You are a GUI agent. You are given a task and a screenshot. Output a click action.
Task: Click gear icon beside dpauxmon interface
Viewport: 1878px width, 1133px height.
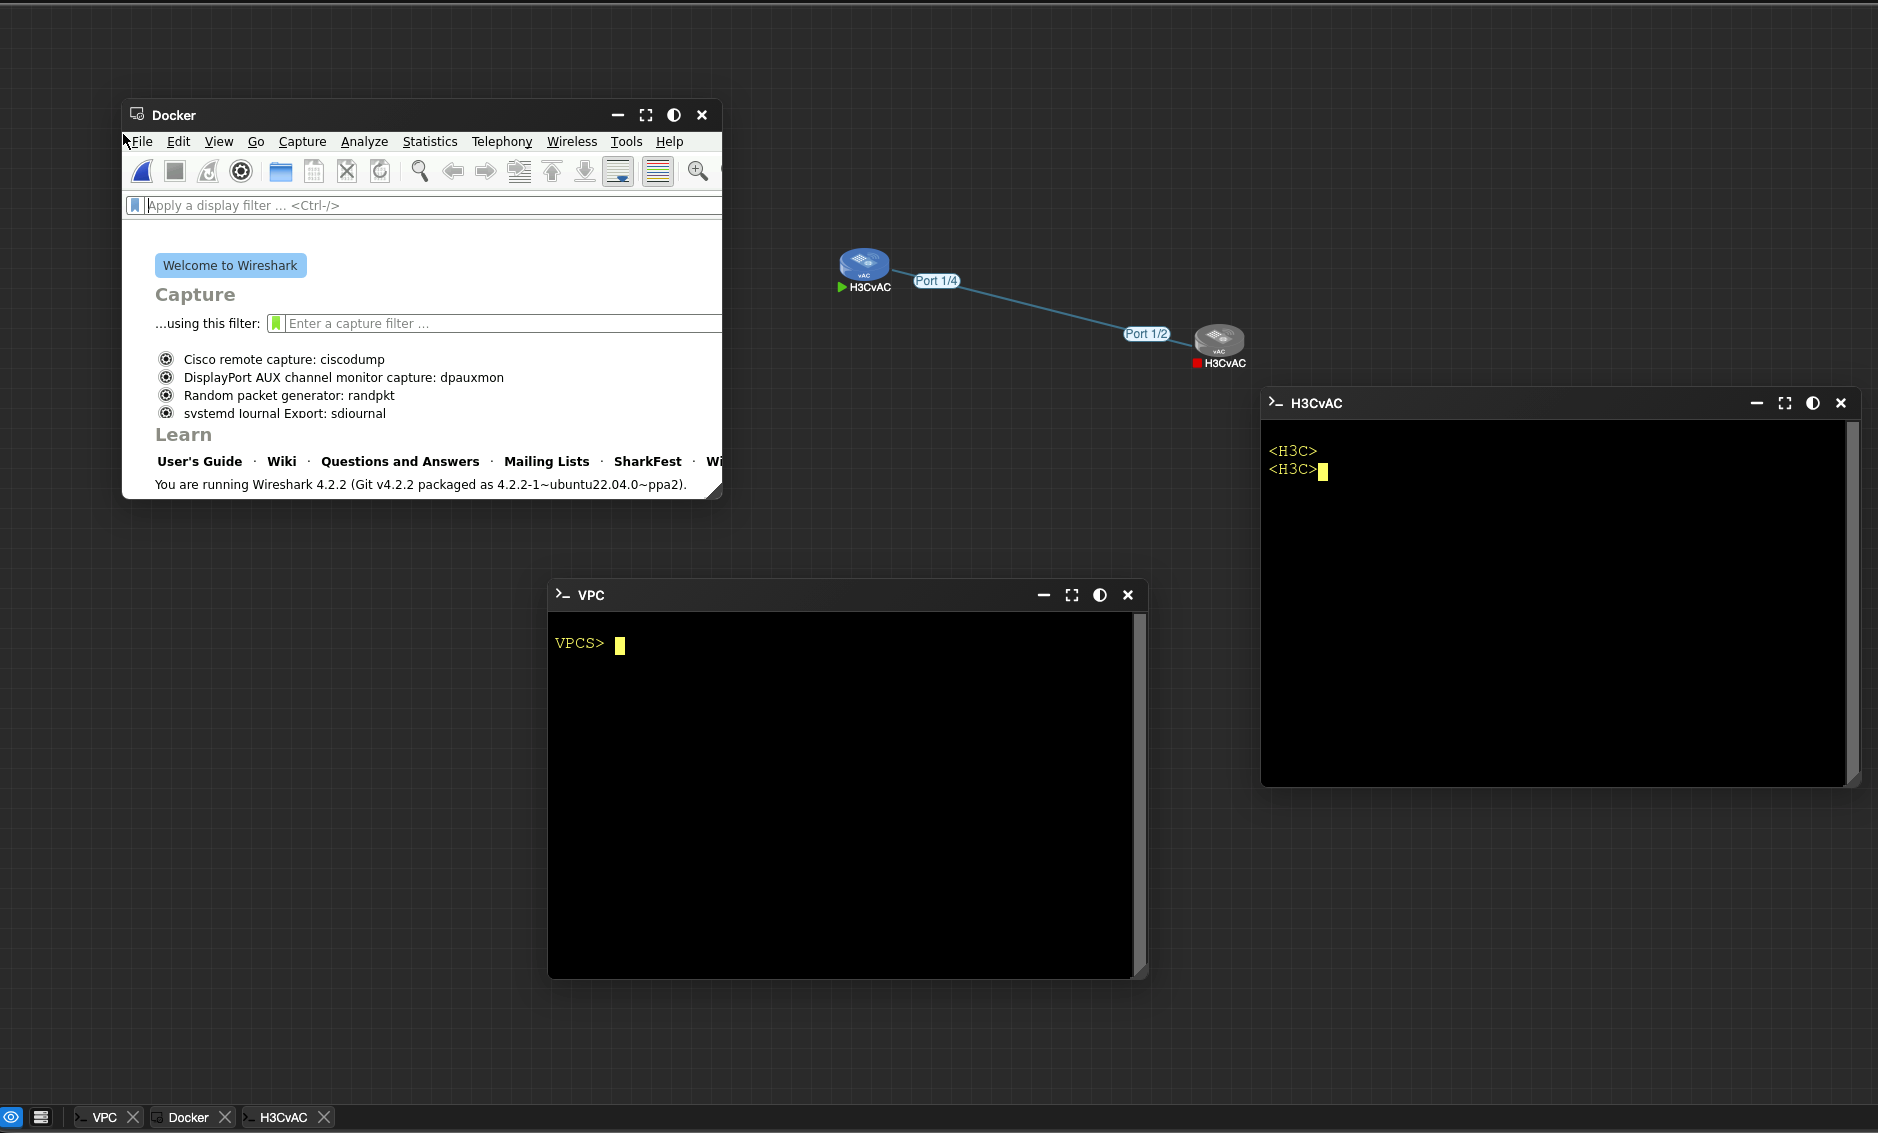pyautogui.click(x=166, y=377)
